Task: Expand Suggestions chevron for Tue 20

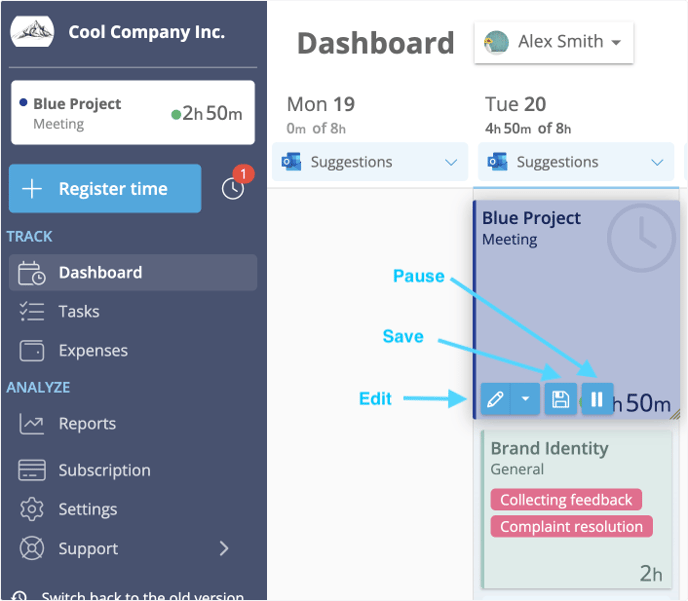Action: (x=657, y=162)
